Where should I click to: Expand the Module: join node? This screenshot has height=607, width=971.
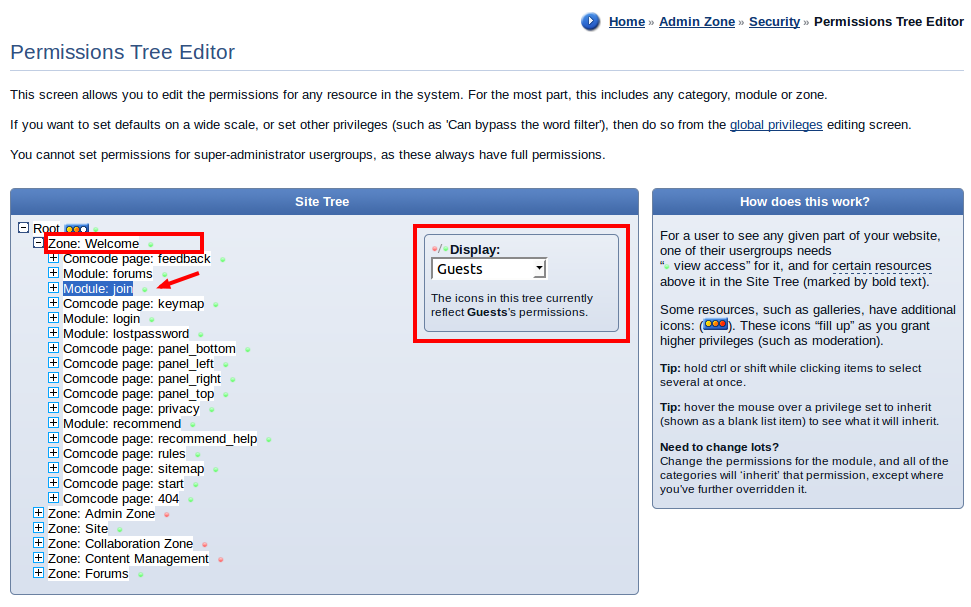54,288
